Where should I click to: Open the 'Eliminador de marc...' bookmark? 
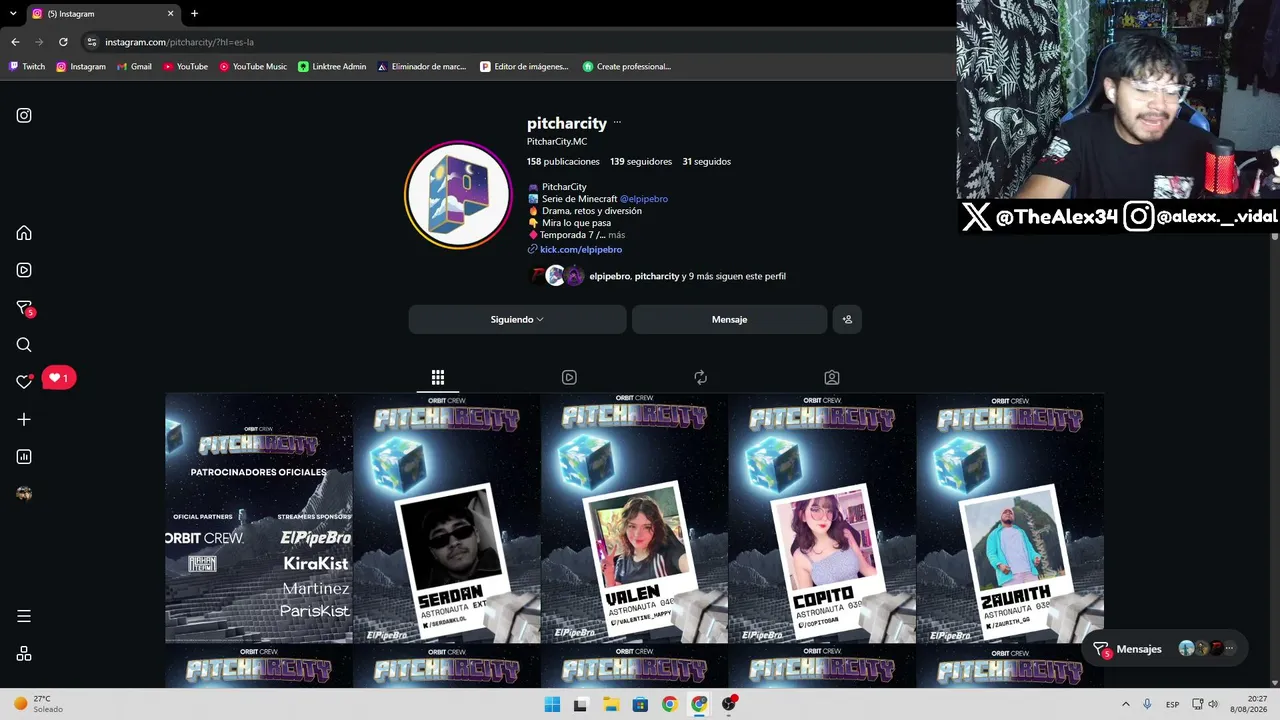click(x=422, y=67)
